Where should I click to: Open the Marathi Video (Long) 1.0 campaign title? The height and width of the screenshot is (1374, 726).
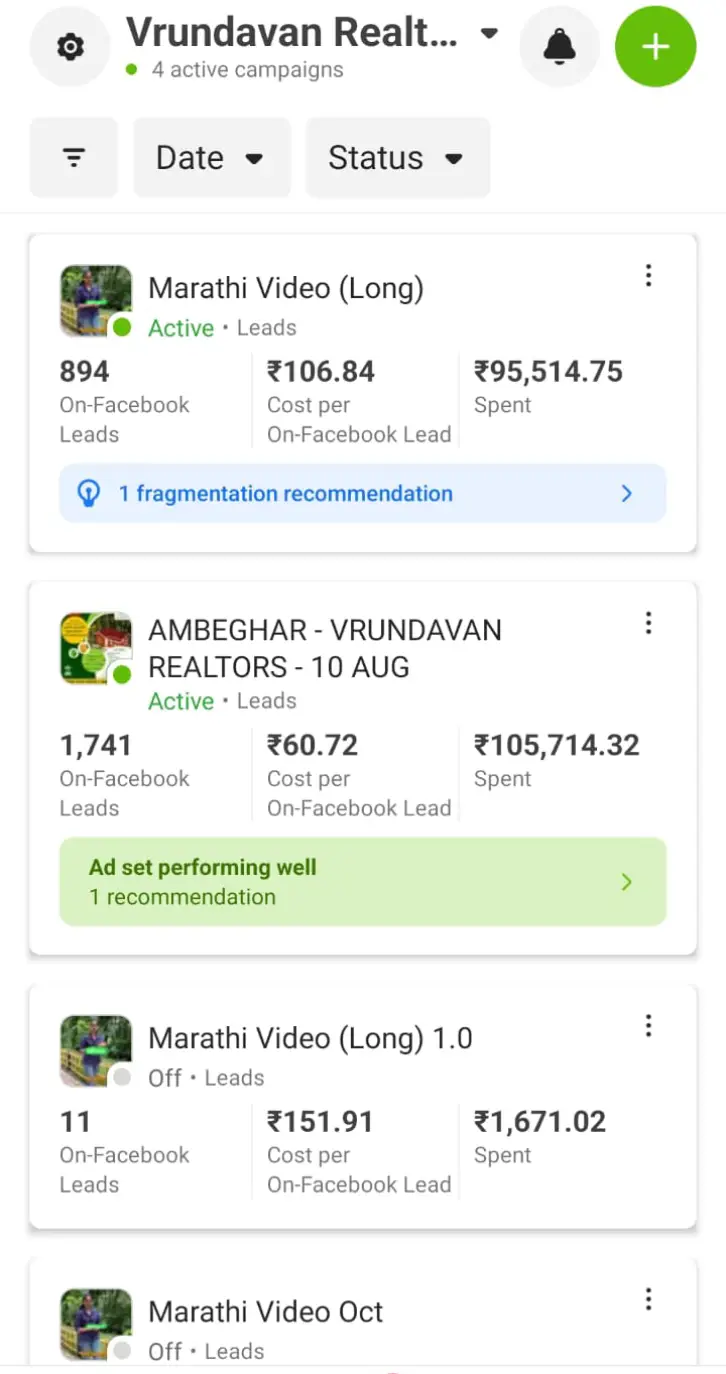(310, 1038)
